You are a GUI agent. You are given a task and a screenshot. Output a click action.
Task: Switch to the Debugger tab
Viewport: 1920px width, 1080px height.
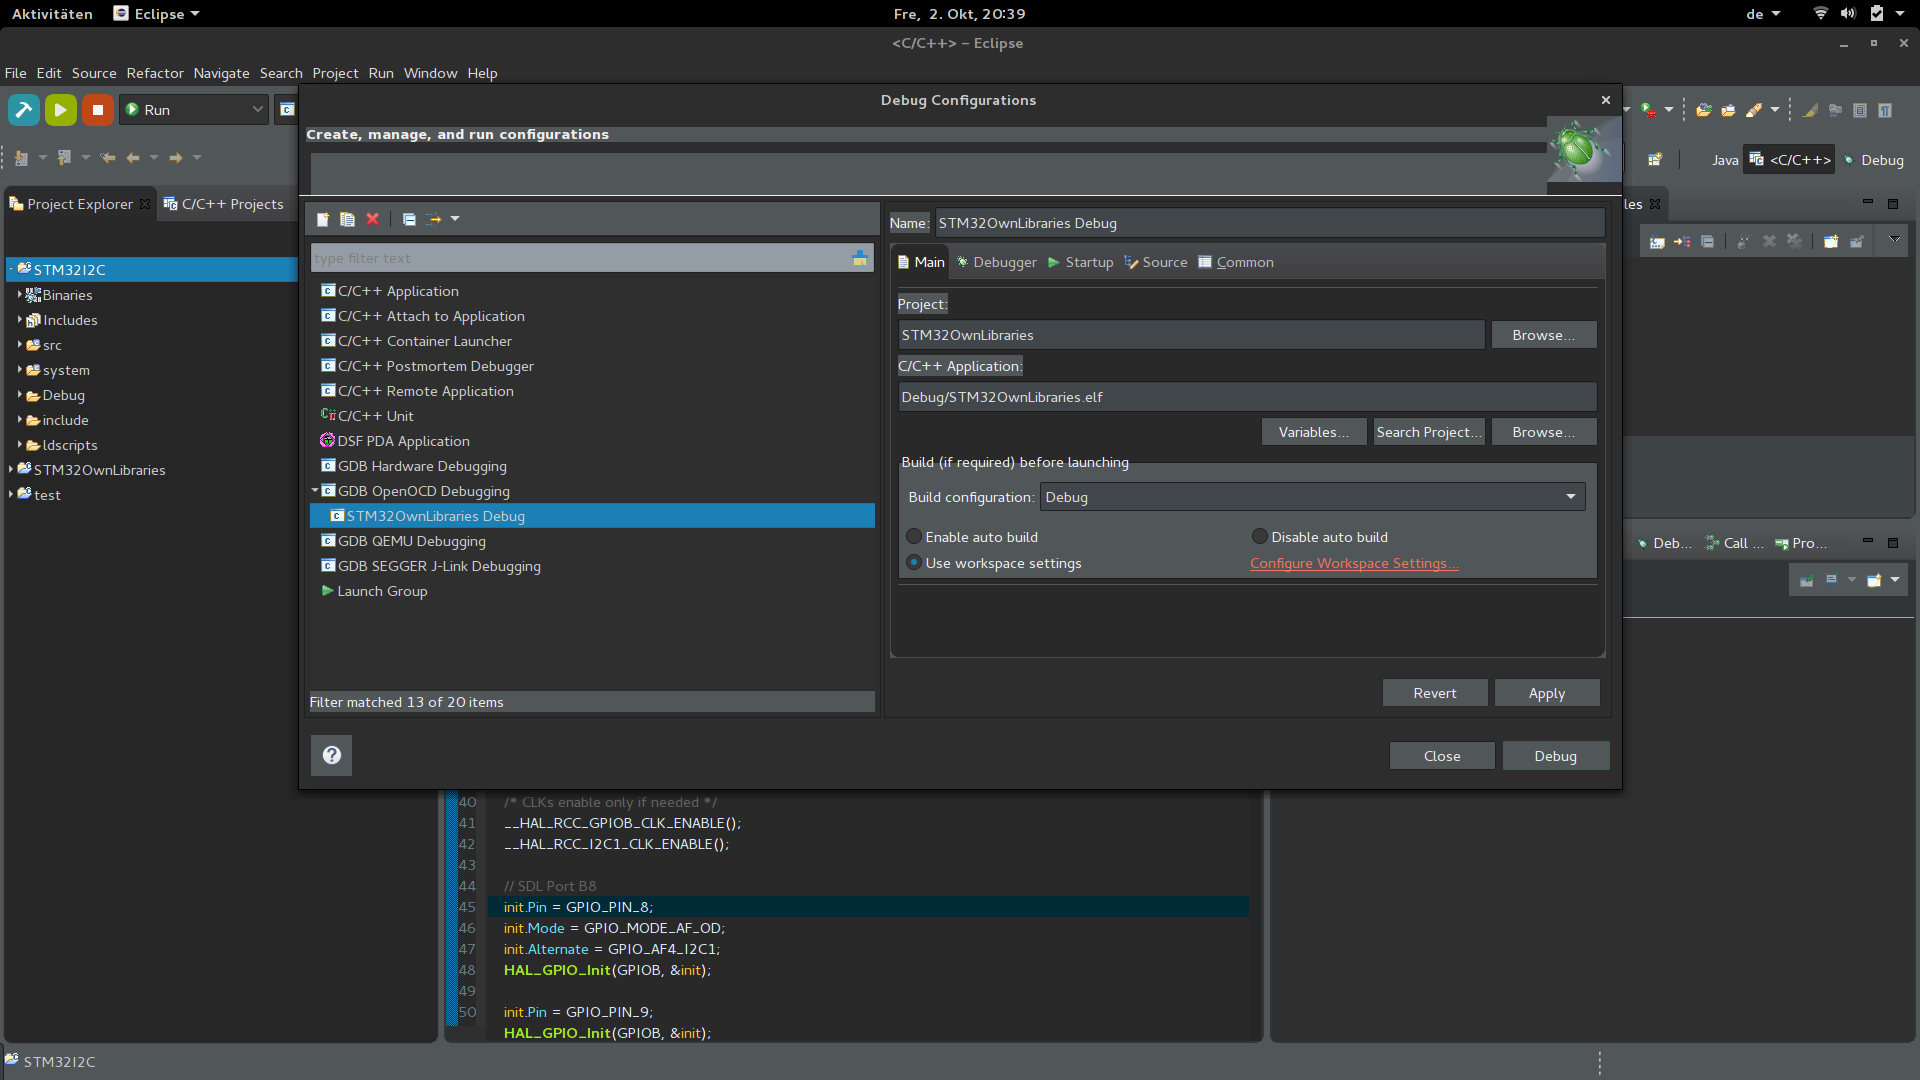996,262
